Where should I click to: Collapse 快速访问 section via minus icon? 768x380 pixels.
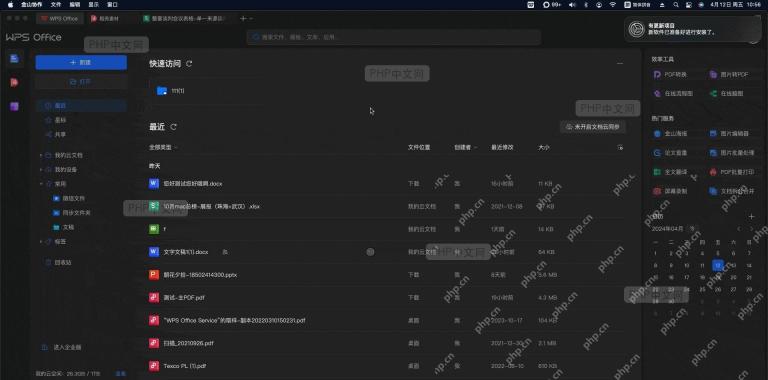click(x=620, y=63)
